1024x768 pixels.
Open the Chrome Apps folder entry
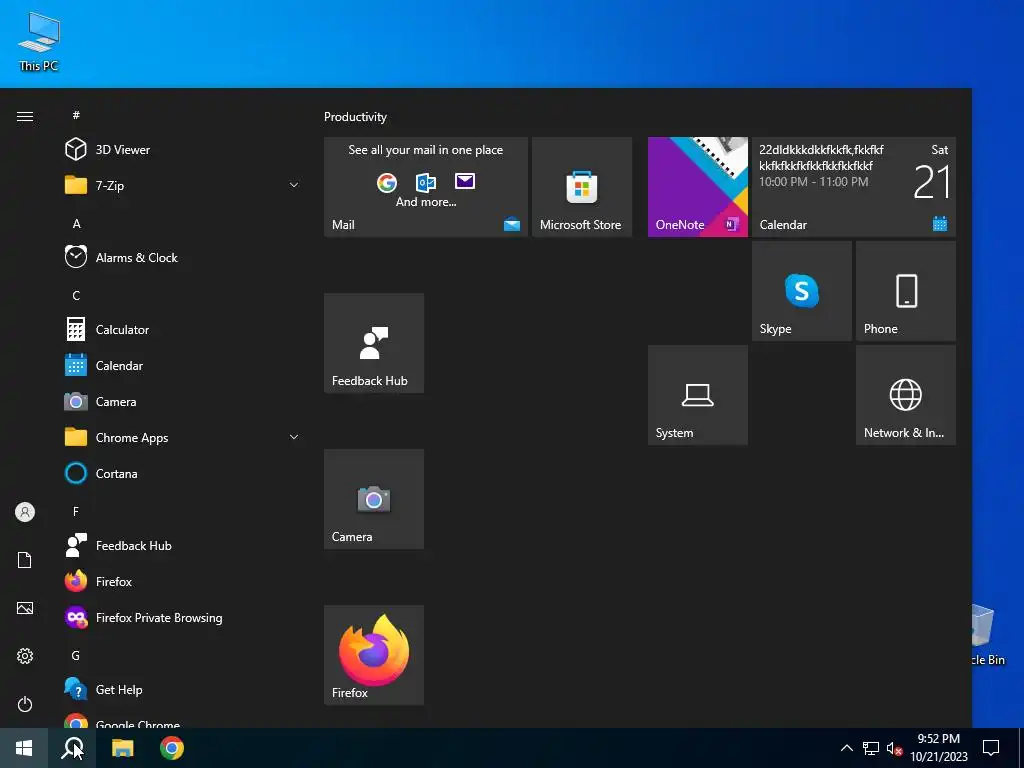[x=183, y=437]
